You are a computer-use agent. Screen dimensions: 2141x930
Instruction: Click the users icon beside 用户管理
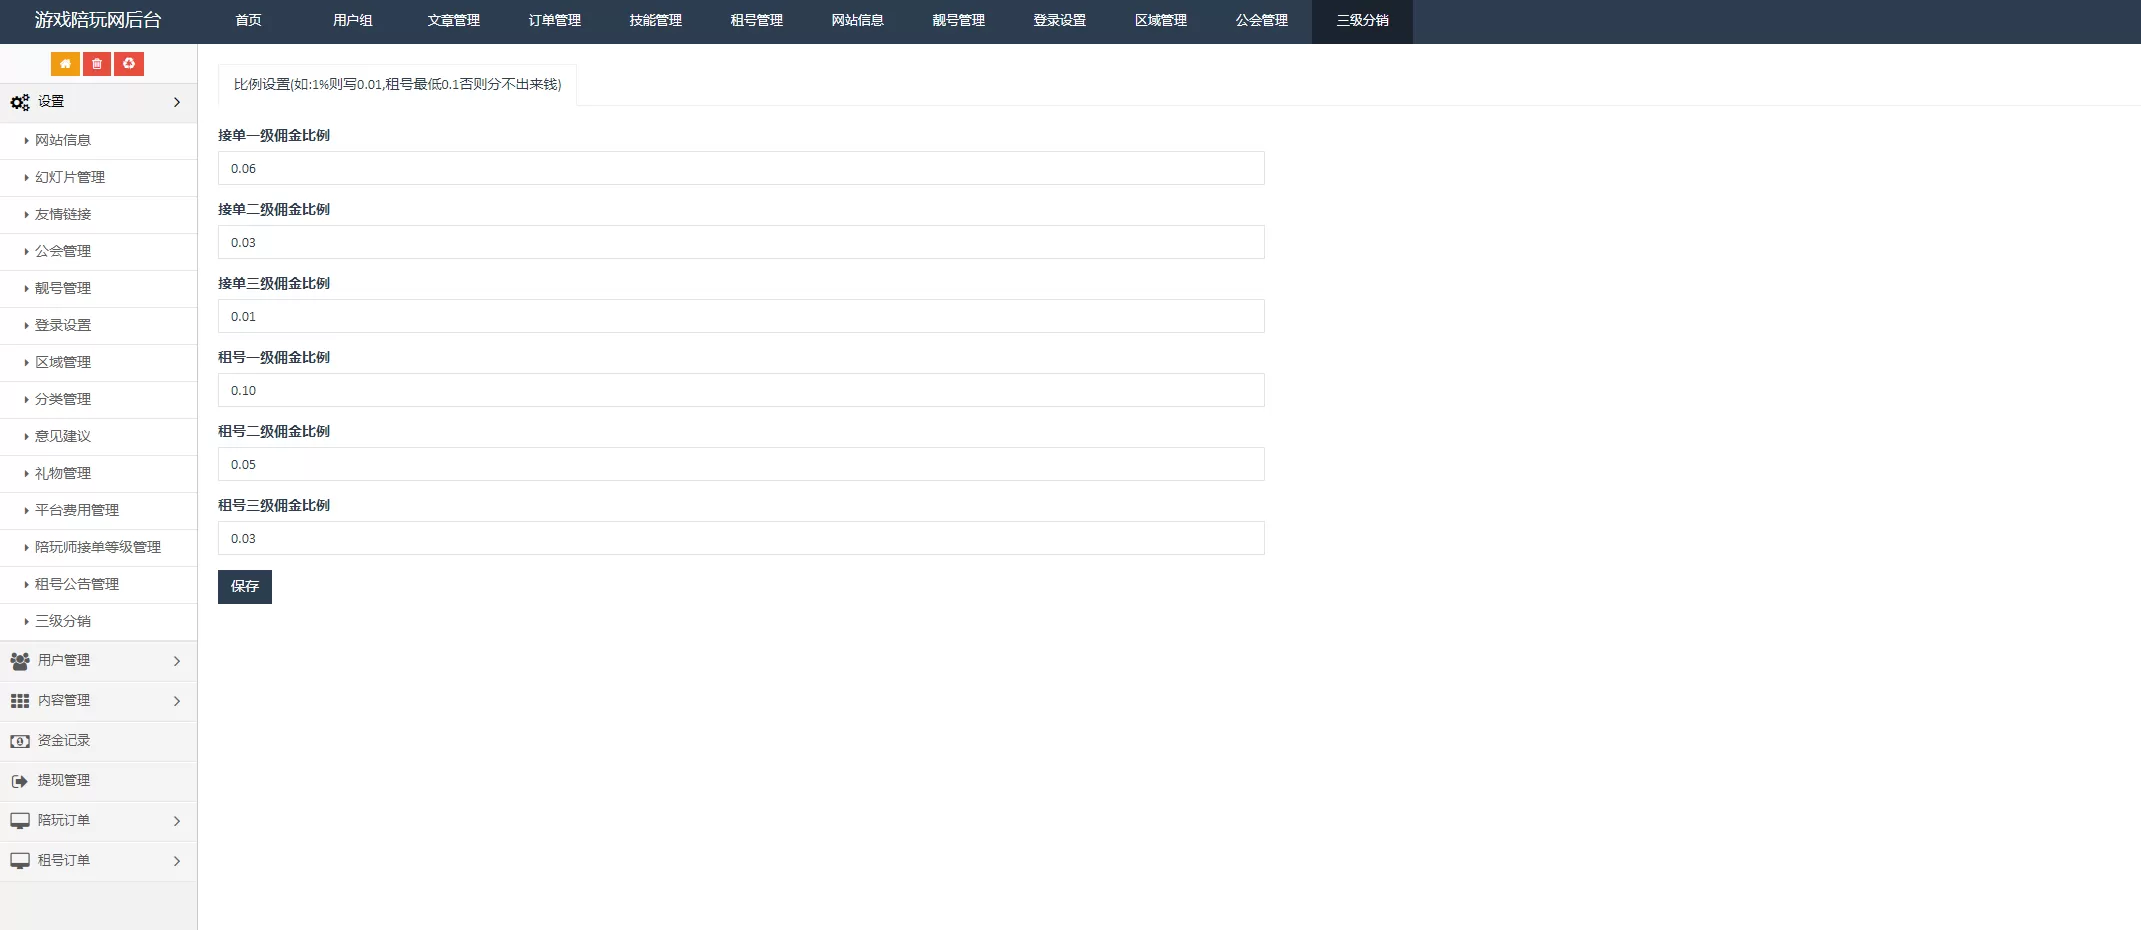point(20,661)
